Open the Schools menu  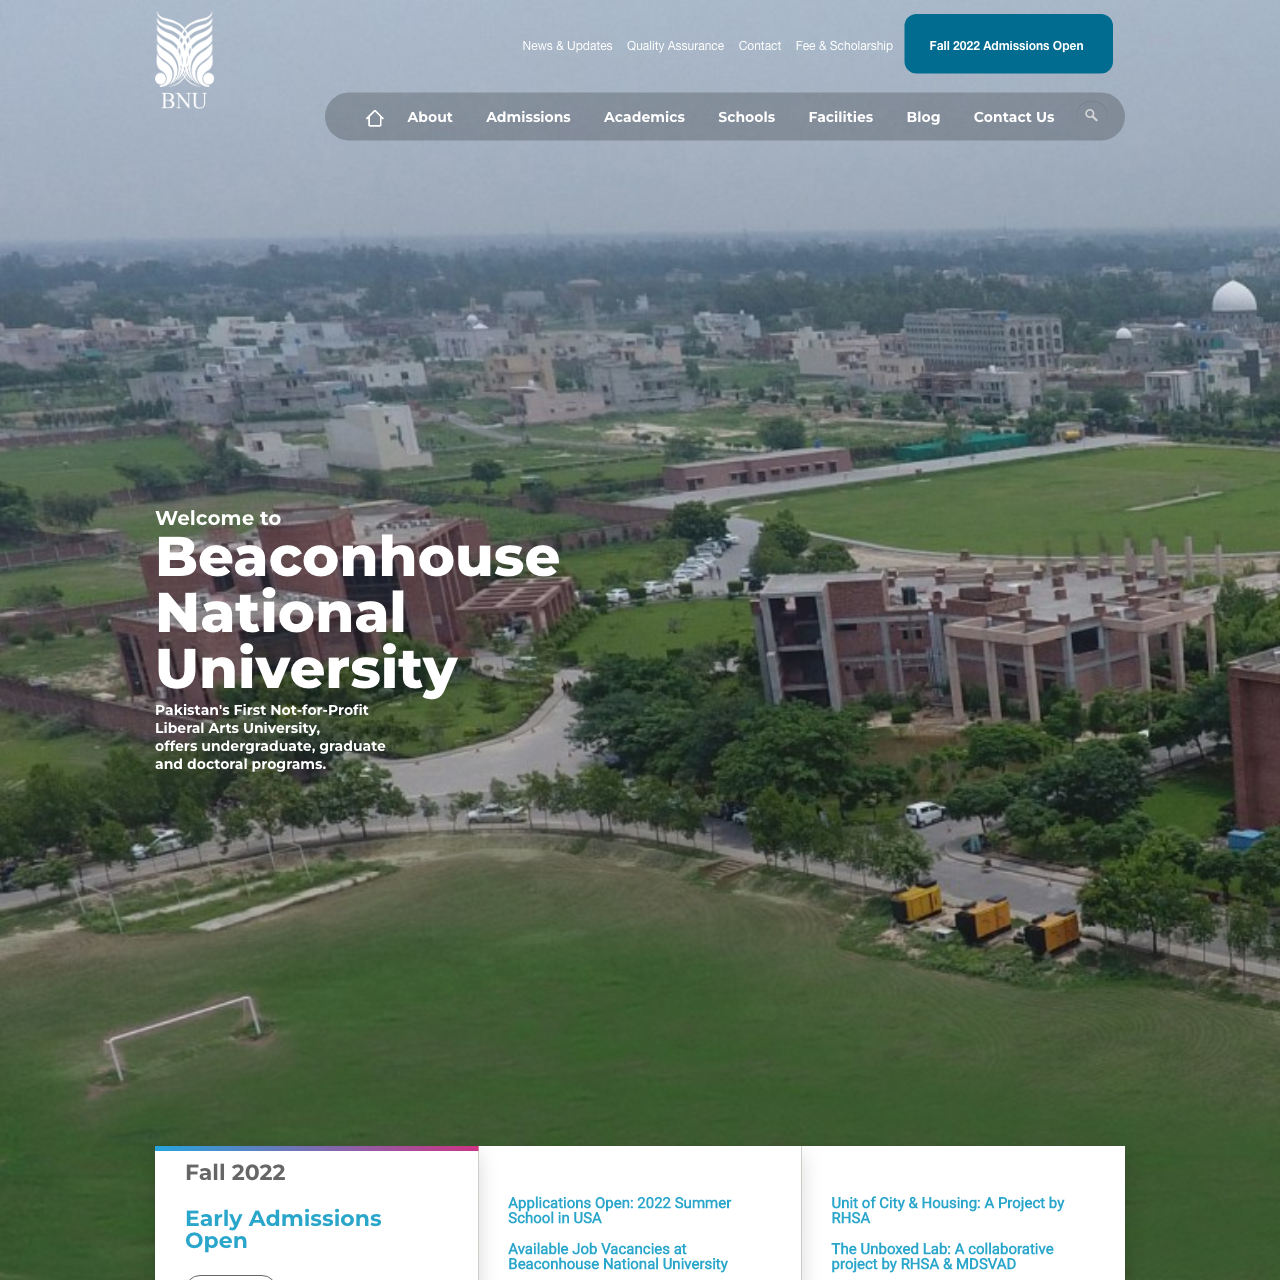pyautogui.click(x=746, y=117)
